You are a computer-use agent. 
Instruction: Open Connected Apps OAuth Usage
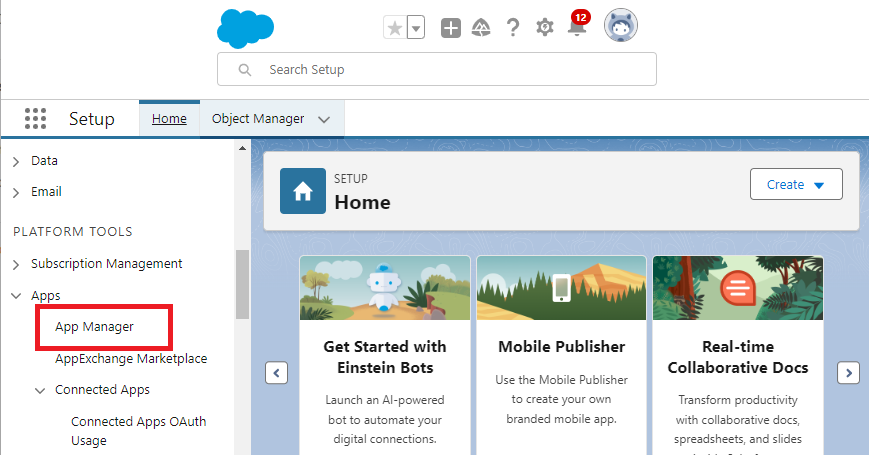pyautogui.click(x=139, y=431)
